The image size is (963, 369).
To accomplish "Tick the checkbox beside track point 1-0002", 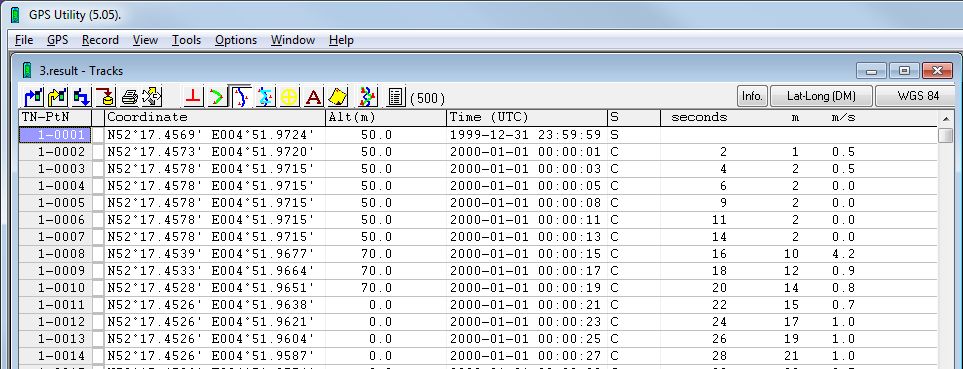I will pos(98,152).
